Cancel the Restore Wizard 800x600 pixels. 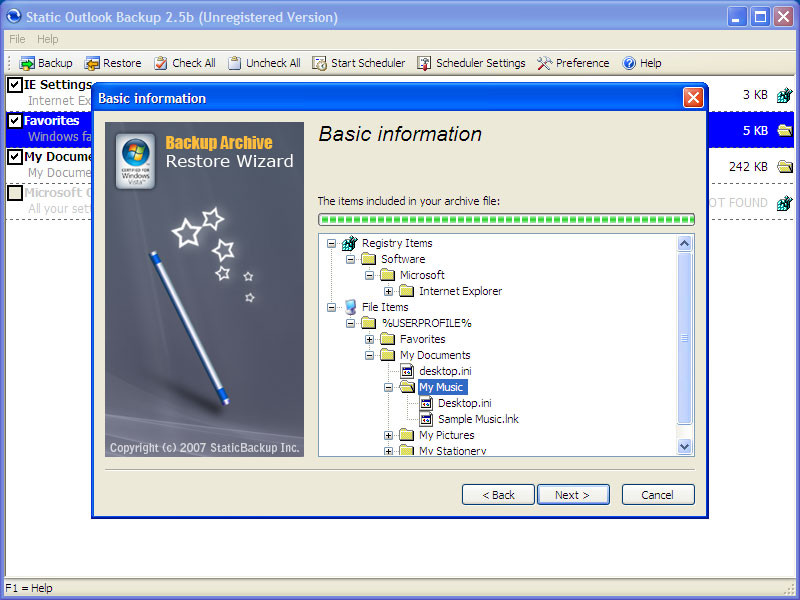[658, 495]
